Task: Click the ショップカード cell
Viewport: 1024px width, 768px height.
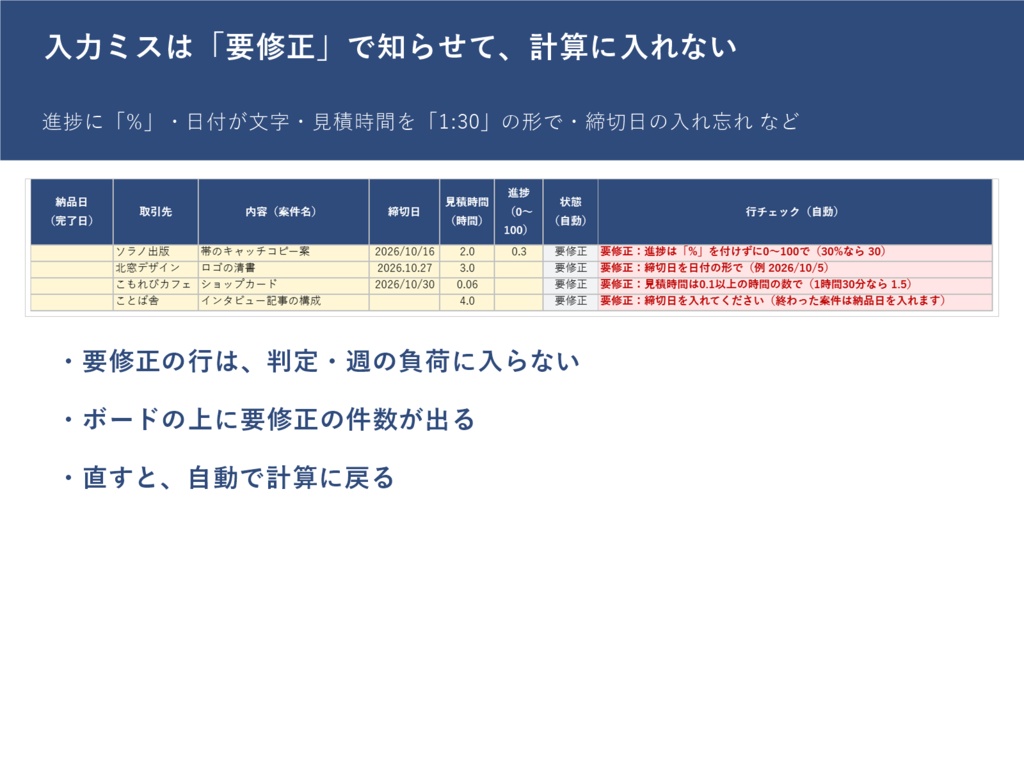Action: (x=283, y=285)
